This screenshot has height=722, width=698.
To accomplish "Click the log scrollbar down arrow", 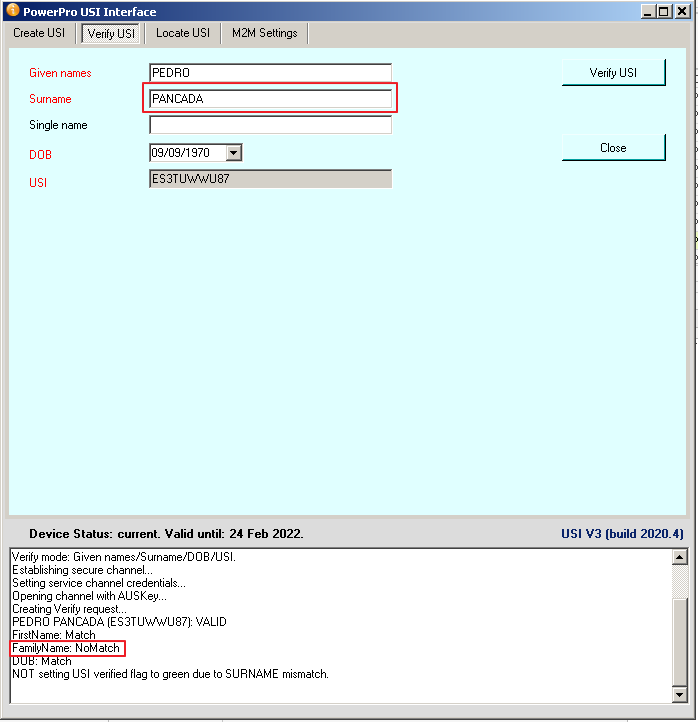I will tap(680, 694).
